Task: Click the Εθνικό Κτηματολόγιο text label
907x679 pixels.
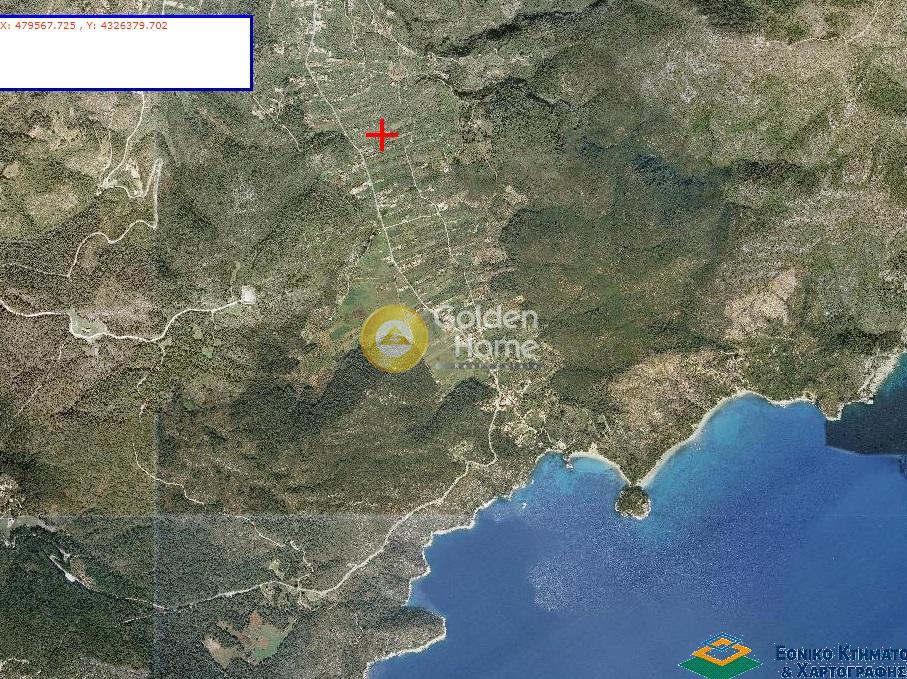Action: click(840, 661)
